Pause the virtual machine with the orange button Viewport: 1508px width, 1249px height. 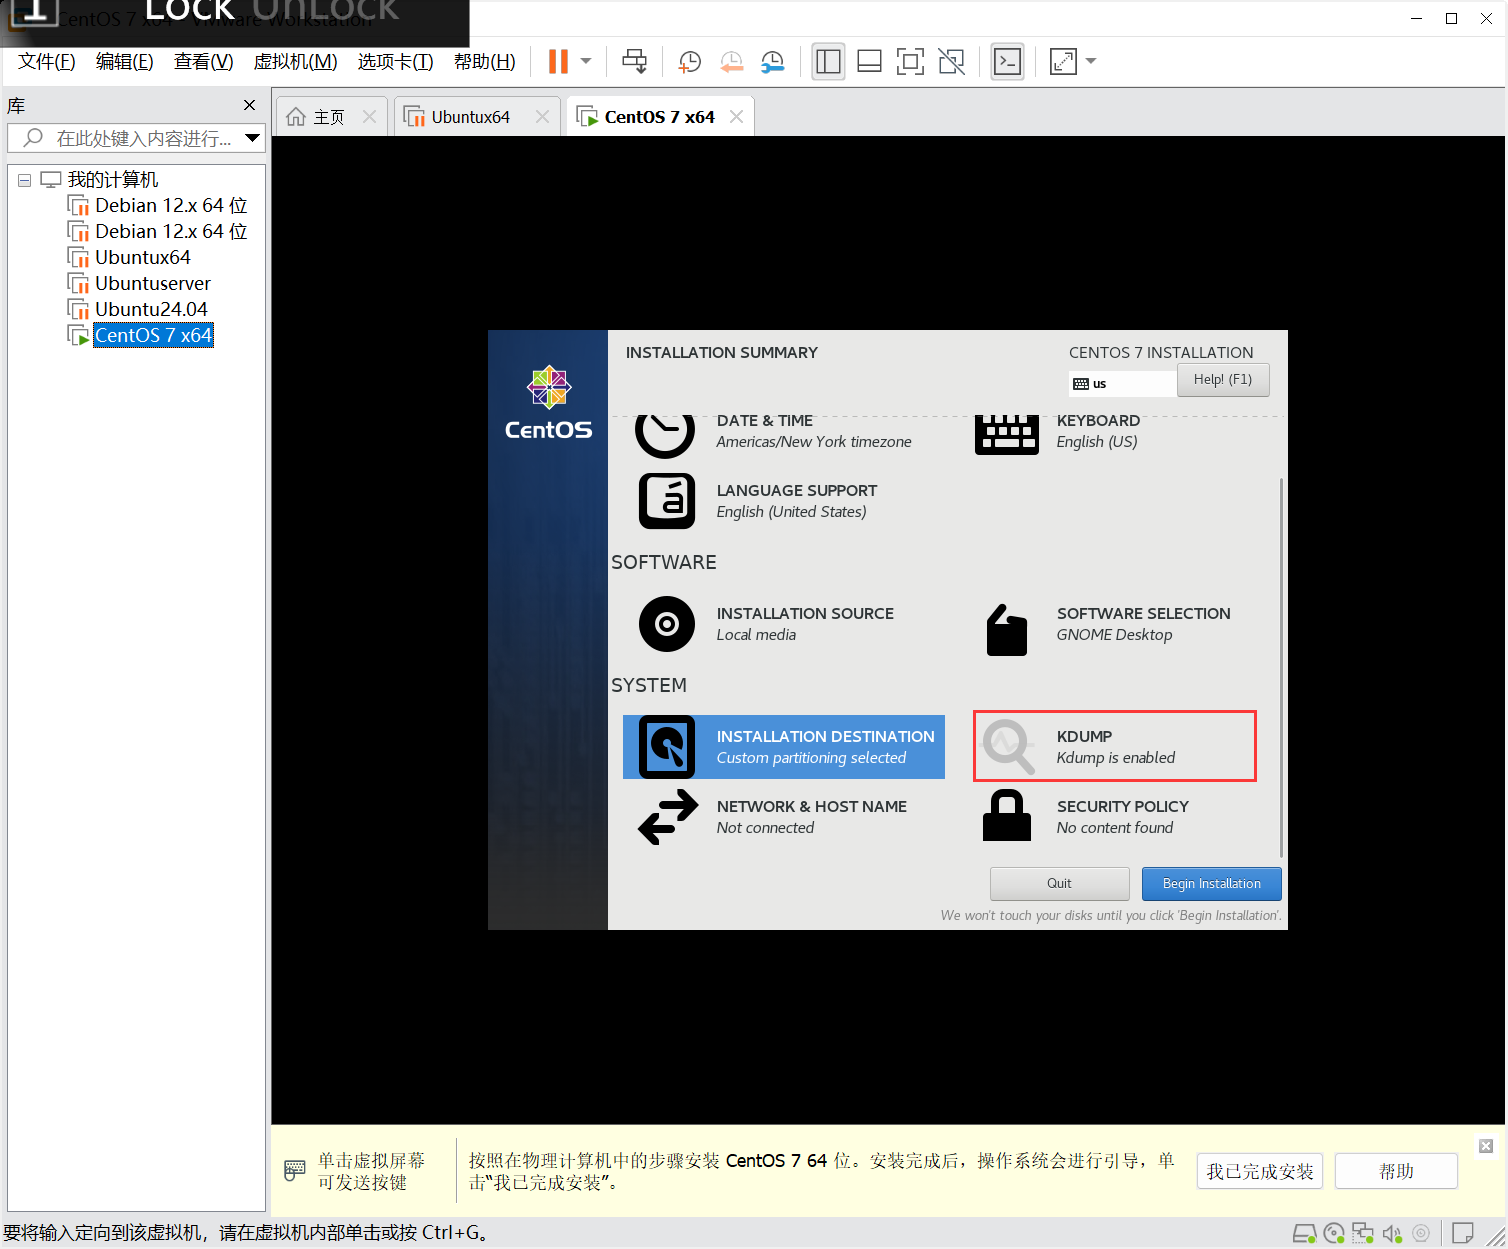(558, 61)
